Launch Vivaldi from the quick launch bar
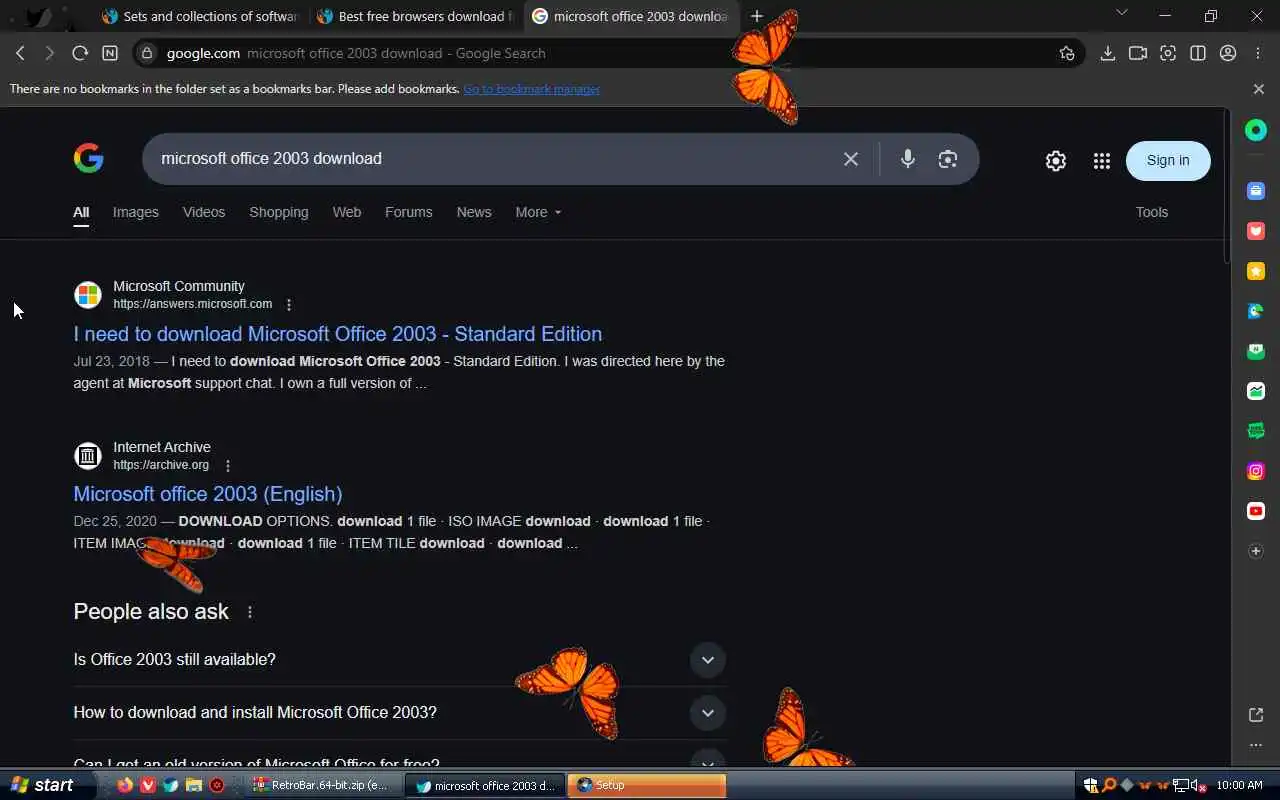This screenshot has height=800, width=1280. pos(148,785)
